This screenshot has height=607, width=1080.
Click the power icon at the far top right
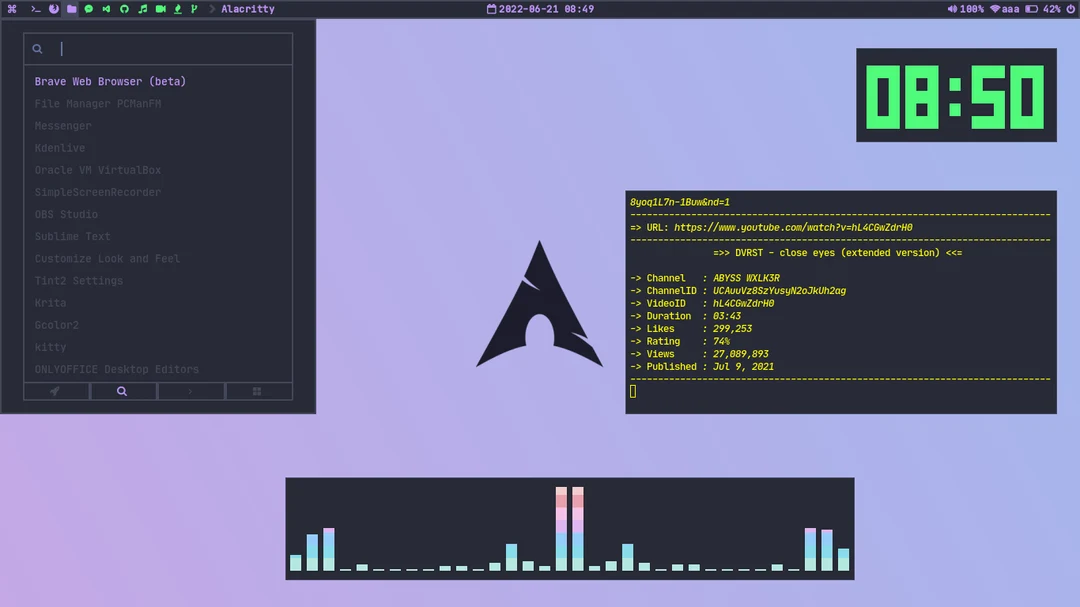click(1070, 9)
